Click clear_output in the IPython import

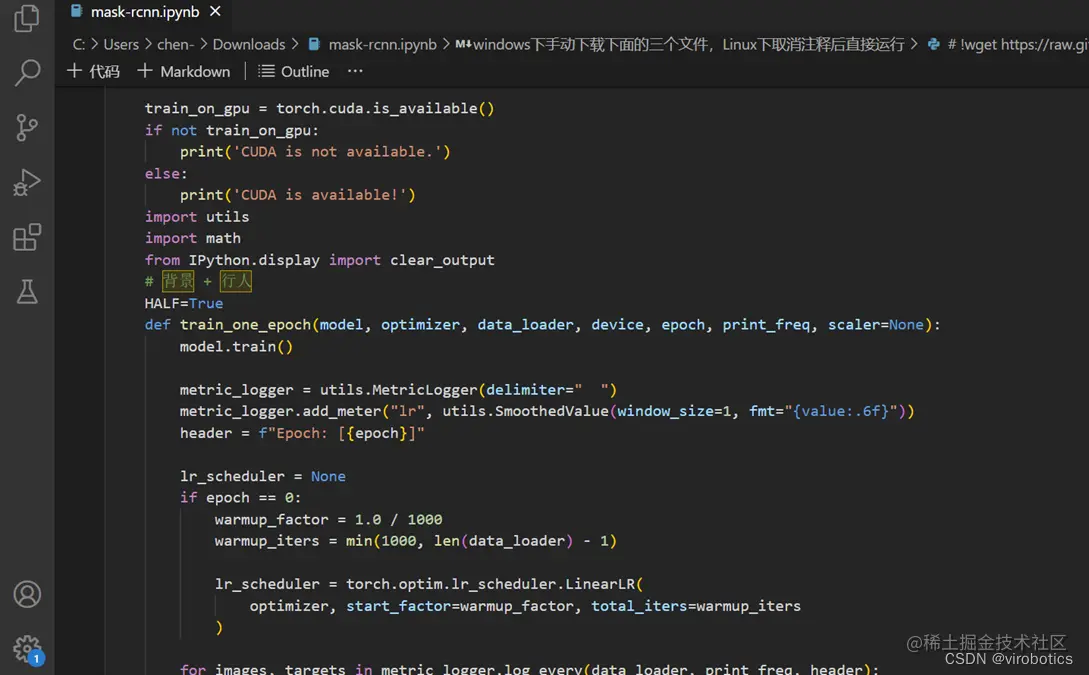pos(442,260)
